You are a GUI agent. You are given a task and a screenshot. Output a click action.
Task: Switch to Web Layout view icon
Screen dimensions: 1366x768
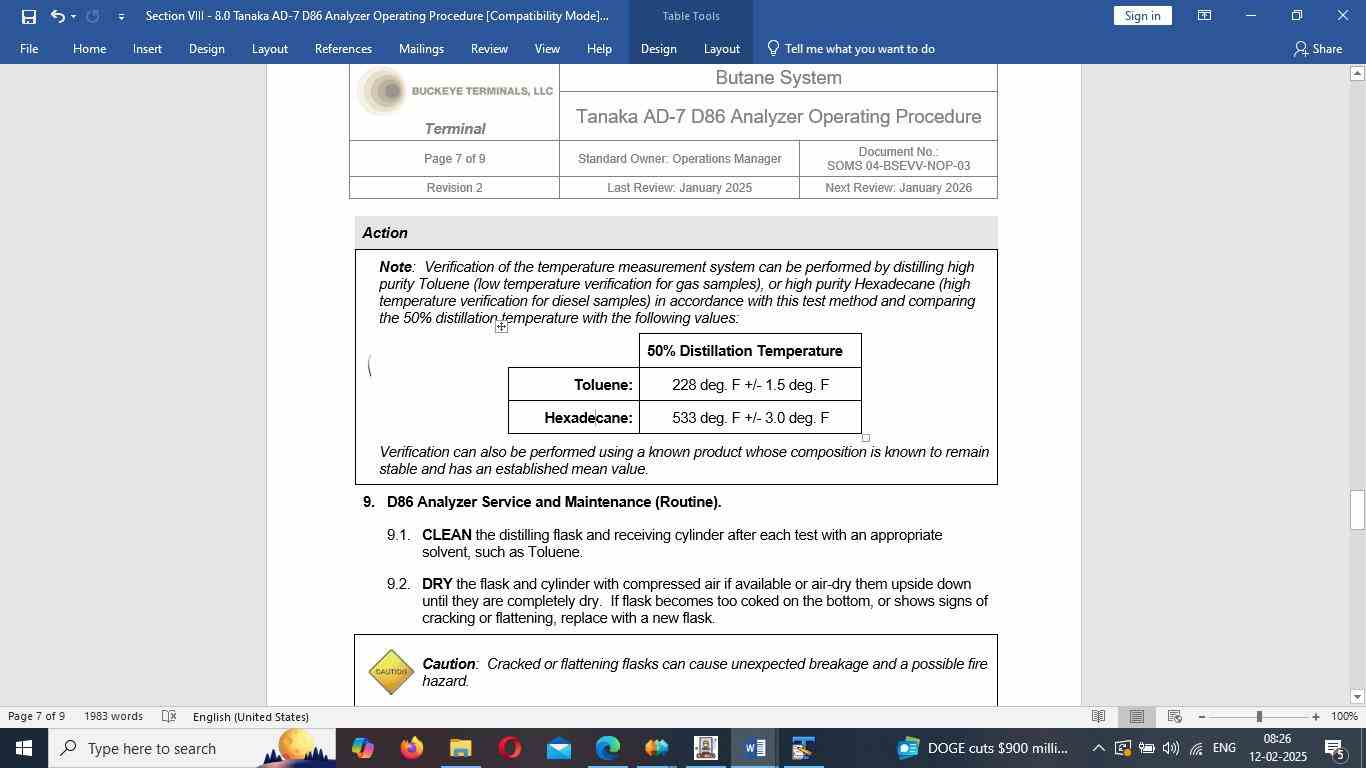point(1175,716)
